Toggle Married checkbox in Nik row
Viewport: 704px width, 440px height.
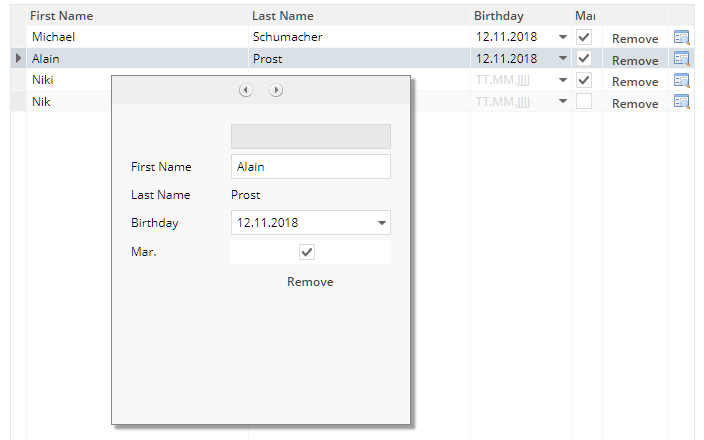pos(584,102)
